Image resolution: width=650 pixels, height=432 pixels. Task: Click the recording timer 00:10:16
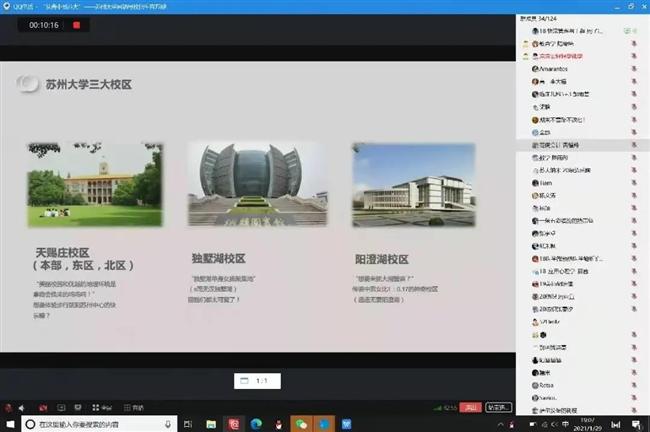pos(42,25)
